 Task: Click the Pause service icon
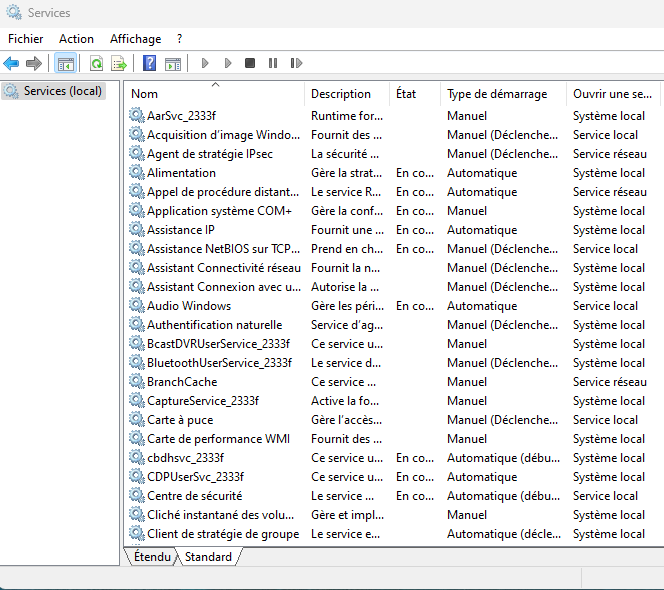[273, 64]
